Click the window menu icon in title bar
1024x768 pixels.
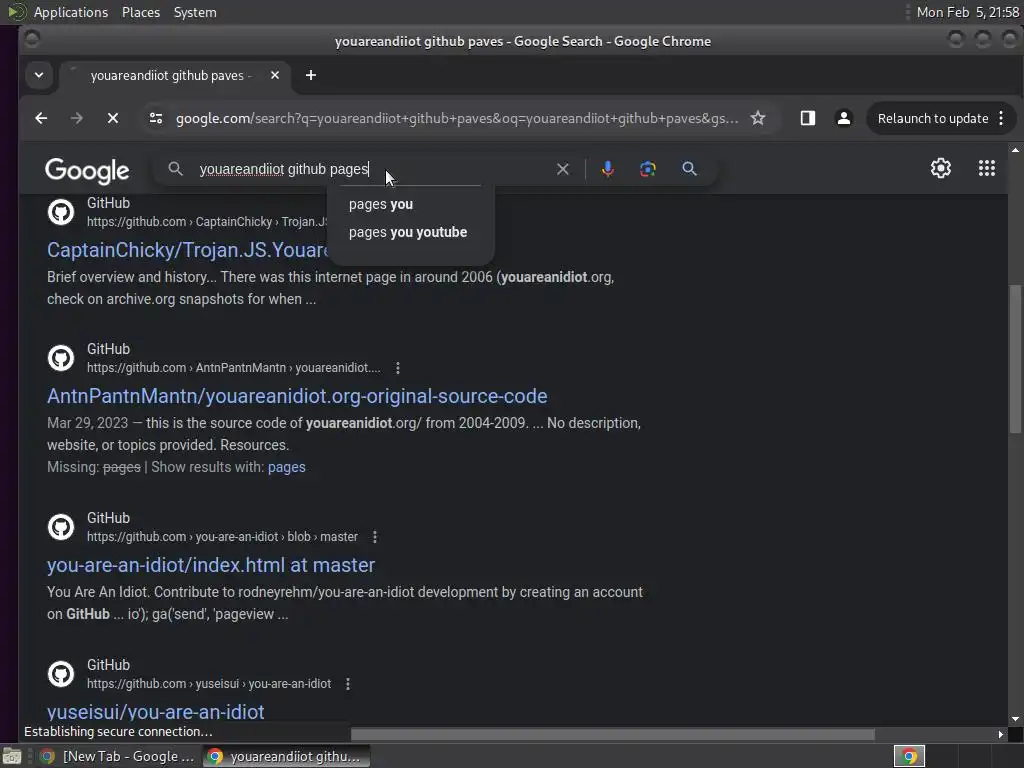32,40
